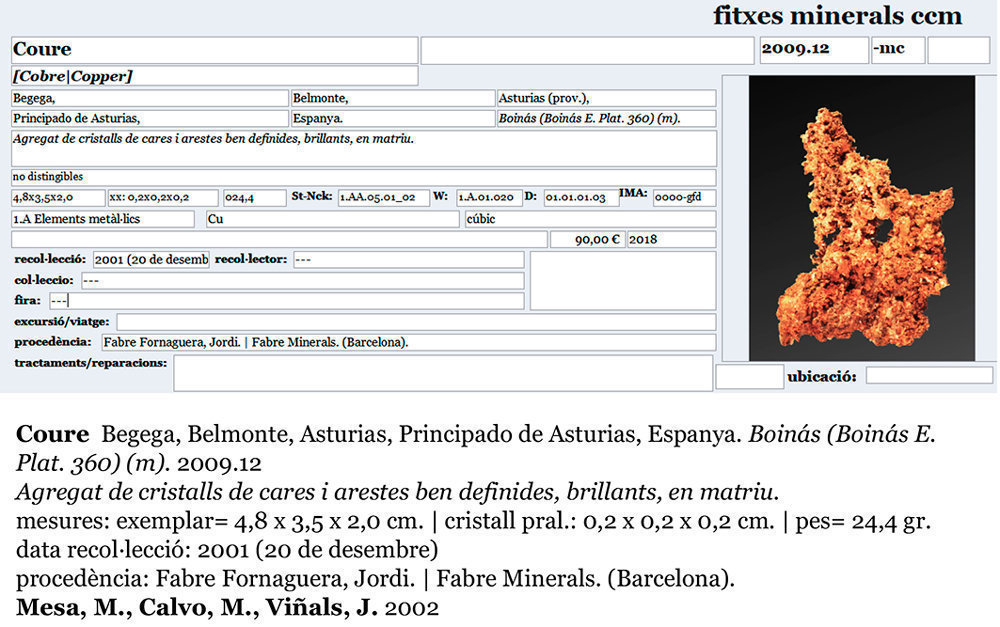Click the fira field
Screen dimensions: 1000x627
point(287,300)
